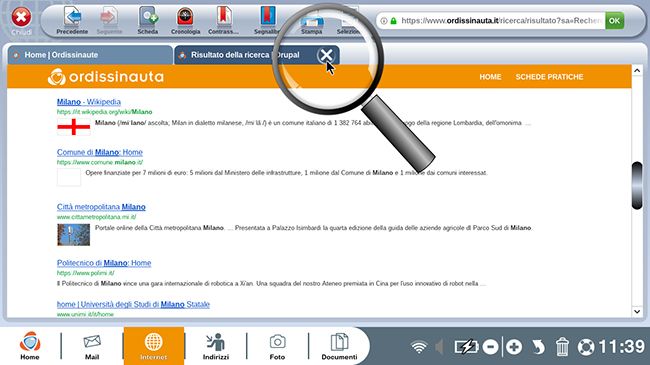Image resolution: width=650 pixels, height=365 pixels.
Task: Click the Città metropolitana thumbnail image
Action: pos(73,235)
